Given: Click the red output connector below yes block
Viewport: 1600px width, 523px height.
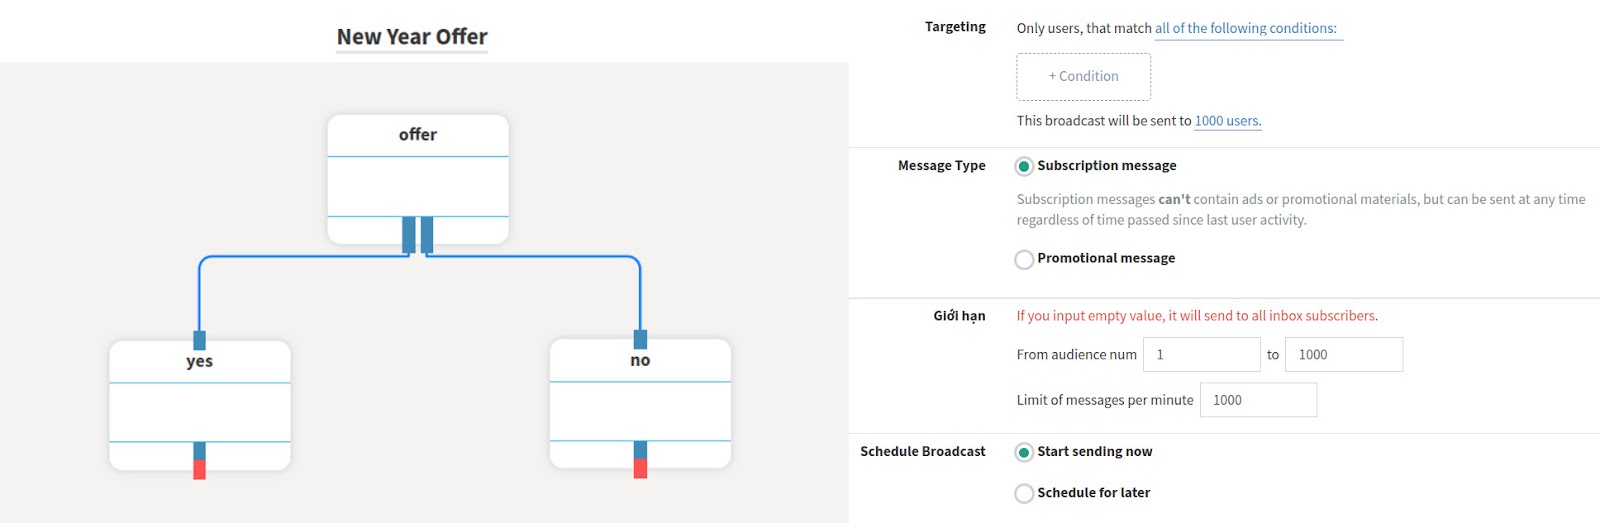Looking at the screenshot, I should [200, 469].
